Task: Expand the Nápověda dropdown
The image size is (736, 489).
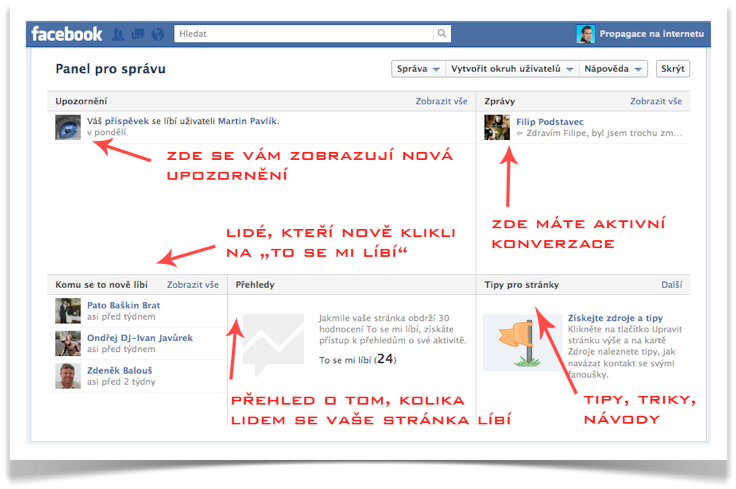Action: coord(613,69)
